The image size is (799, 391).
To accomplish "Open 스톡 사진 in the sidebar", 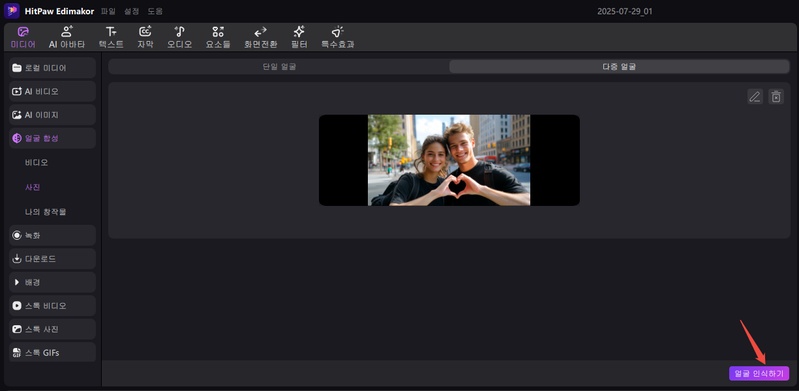I will [x=52, y=329].
